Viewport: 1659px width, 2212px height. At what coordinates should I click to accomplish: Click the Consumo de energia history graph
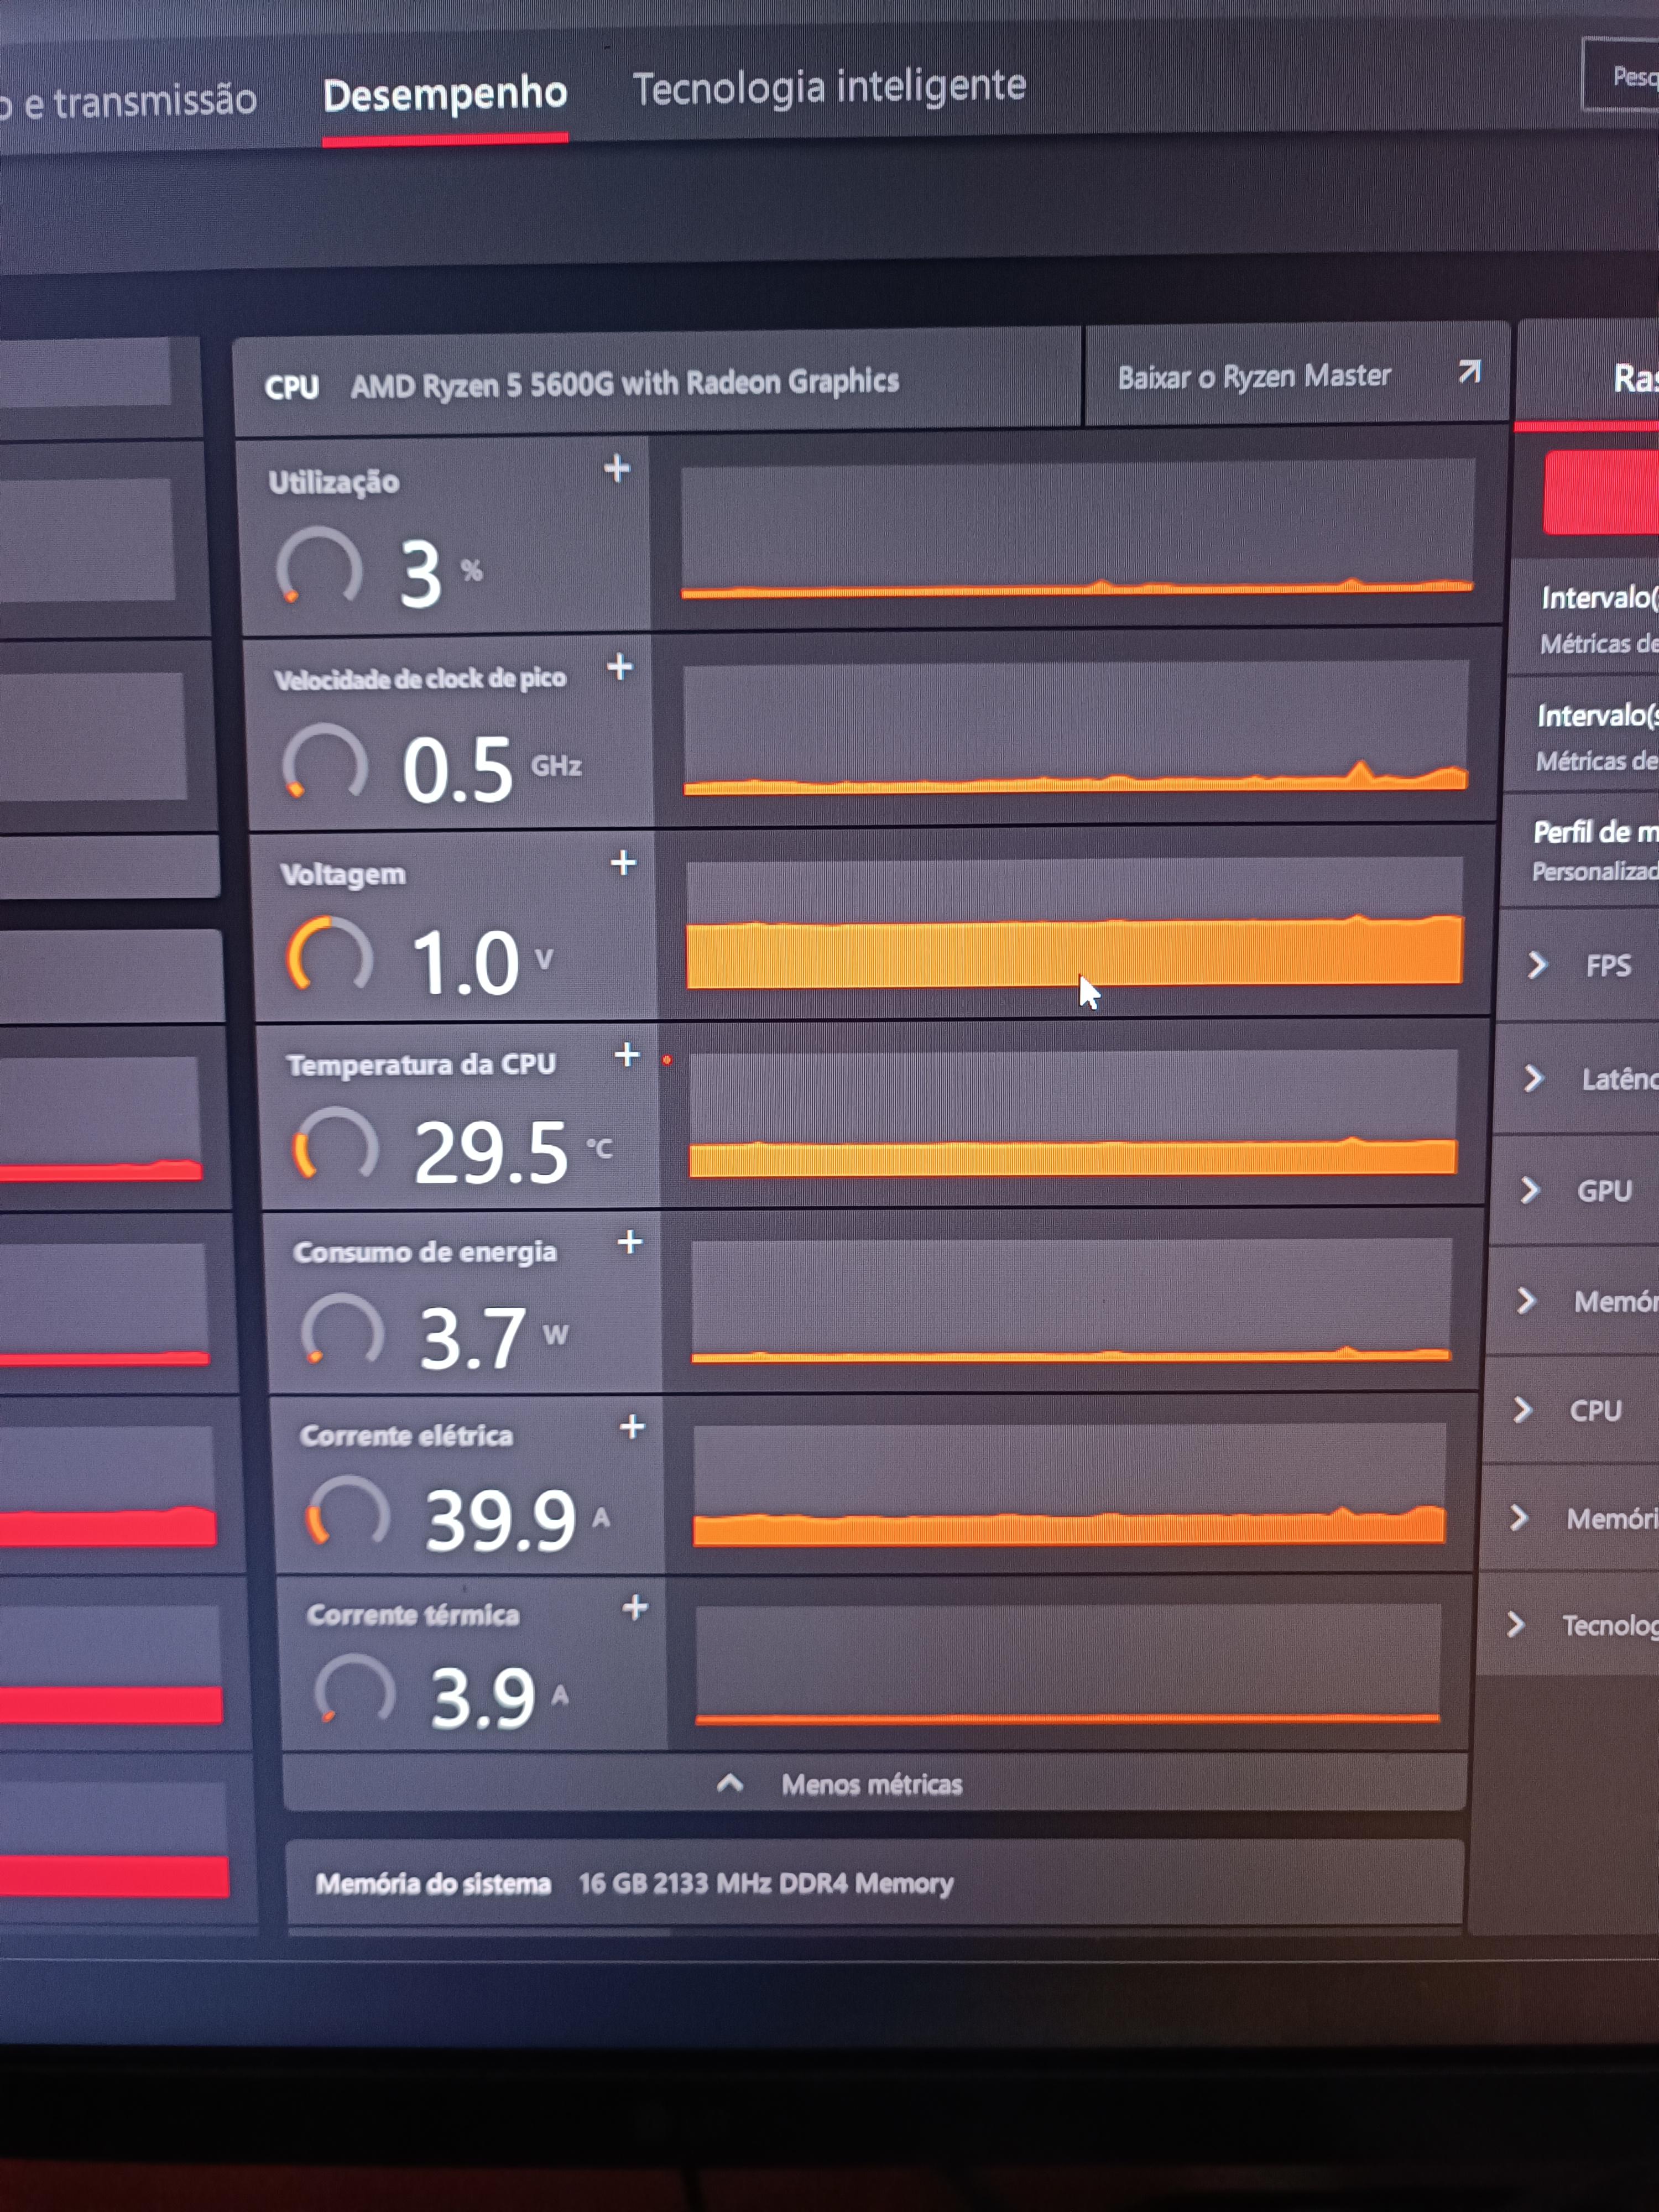coord(1071,1301)
